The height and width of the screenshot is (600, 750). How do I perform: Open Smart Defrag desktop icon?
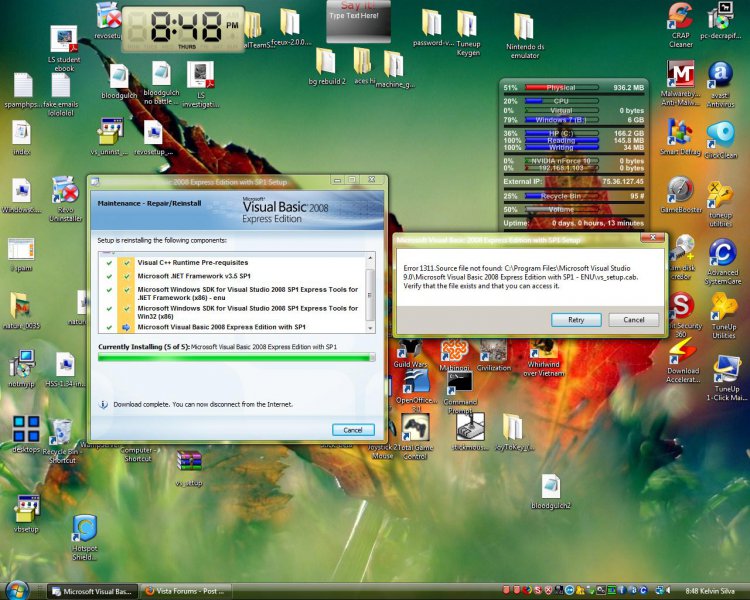click(680, 136)
